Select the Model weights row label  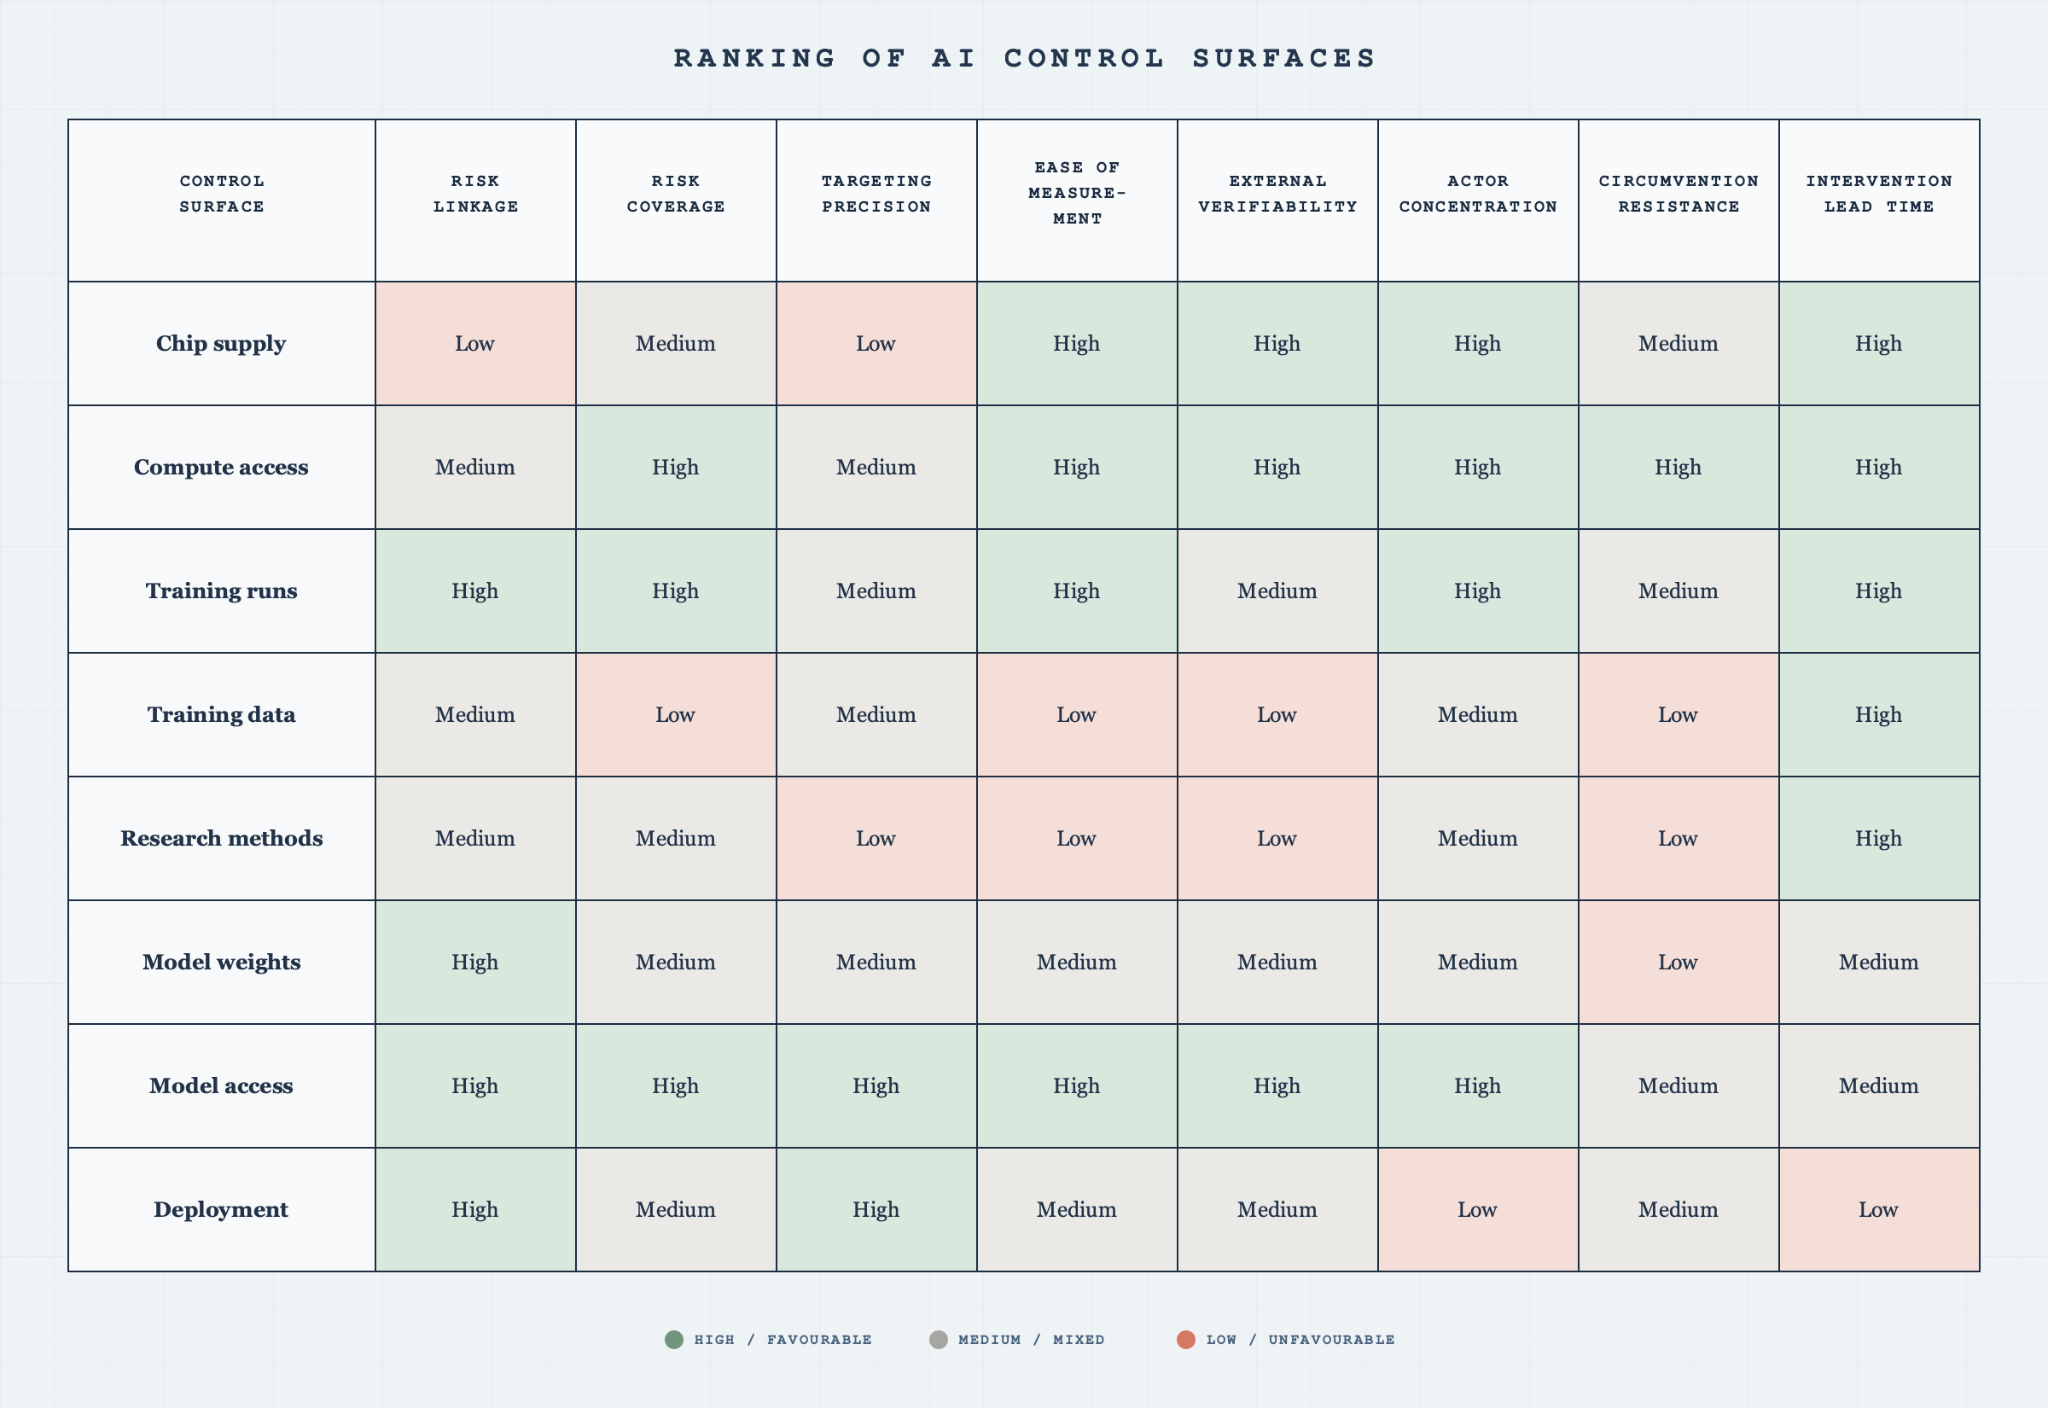pos(221,962)
